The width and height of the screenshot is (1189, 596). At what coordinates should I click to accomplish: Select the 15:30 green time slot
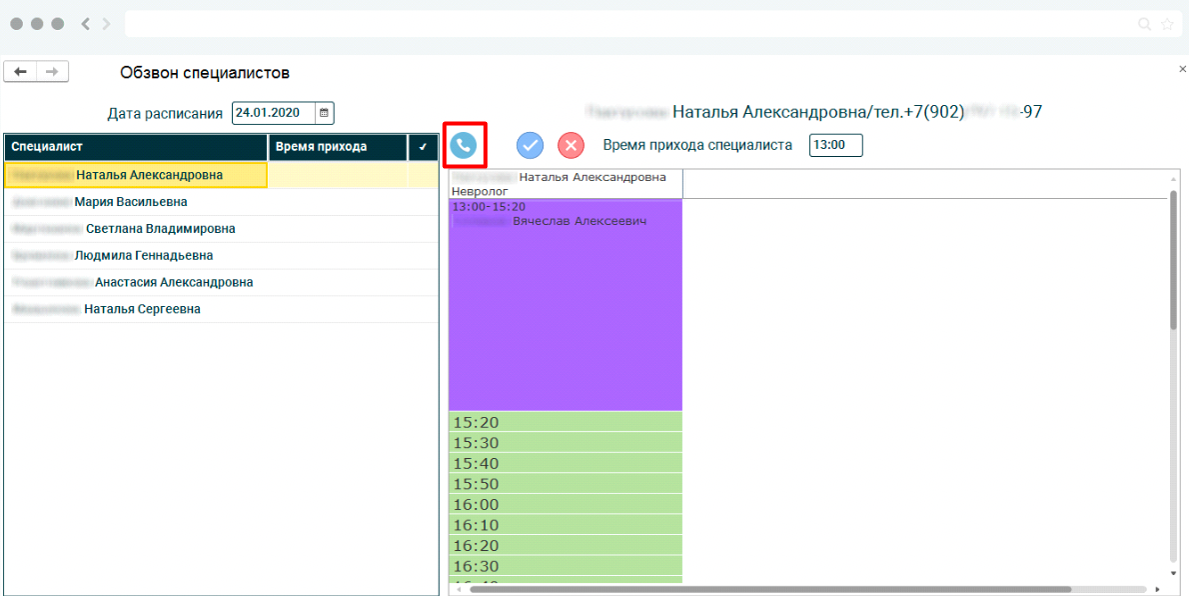pyautogui.click(x=565, y=443)
